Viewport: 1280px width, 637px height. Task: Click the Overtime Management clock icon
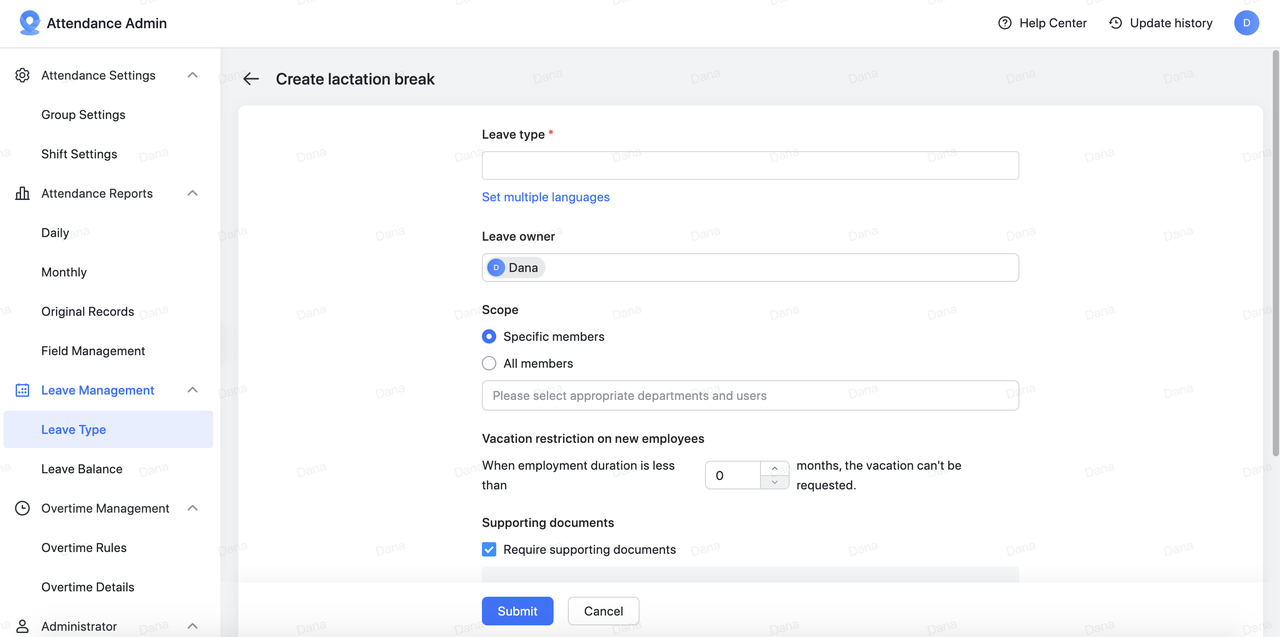22,509
